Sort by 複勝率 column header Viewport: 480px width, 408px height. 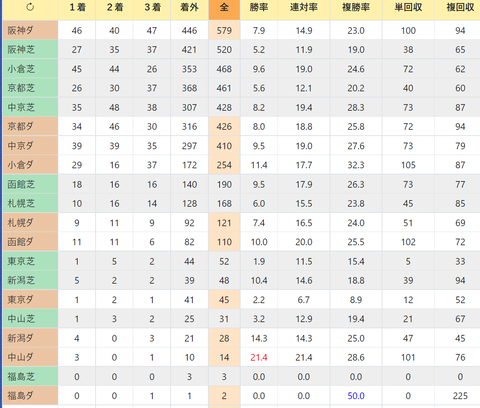[x=356, y=8]
